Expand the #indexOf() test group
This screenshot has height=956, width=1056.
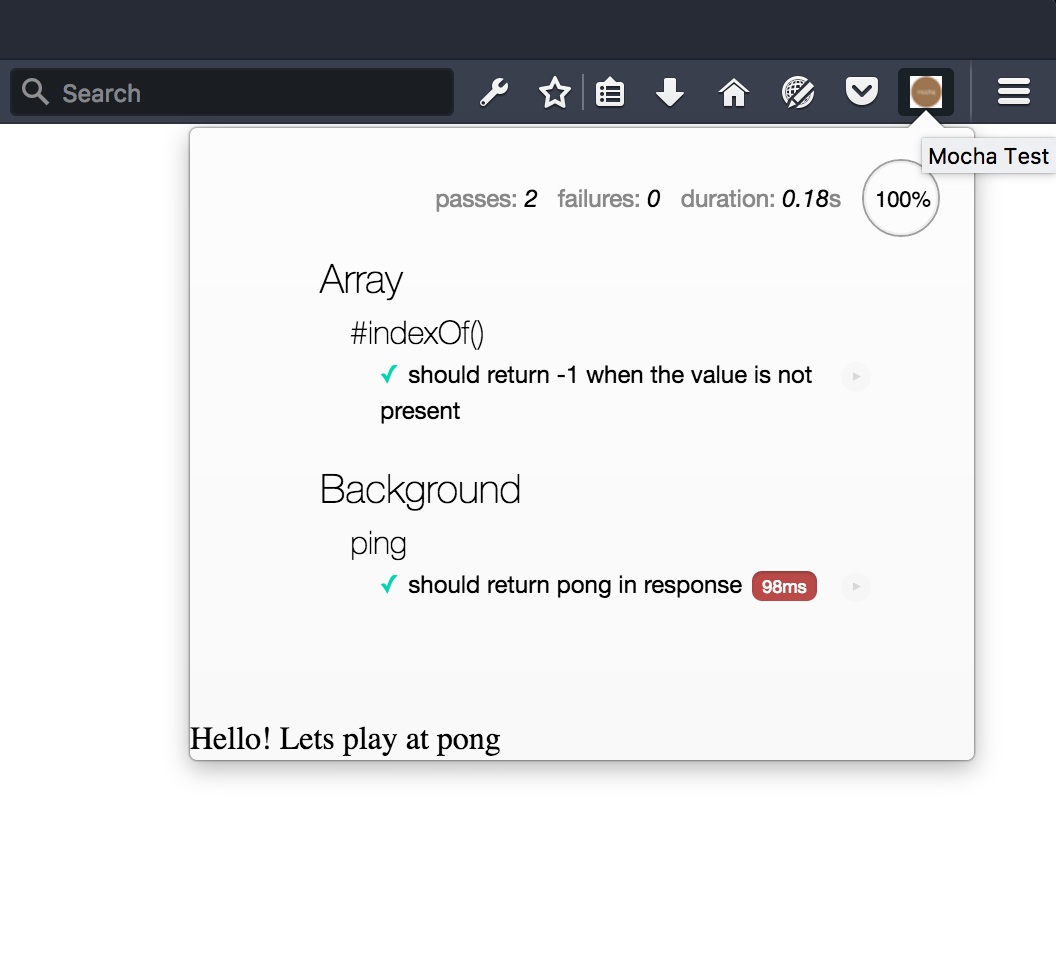pos(416,332)
